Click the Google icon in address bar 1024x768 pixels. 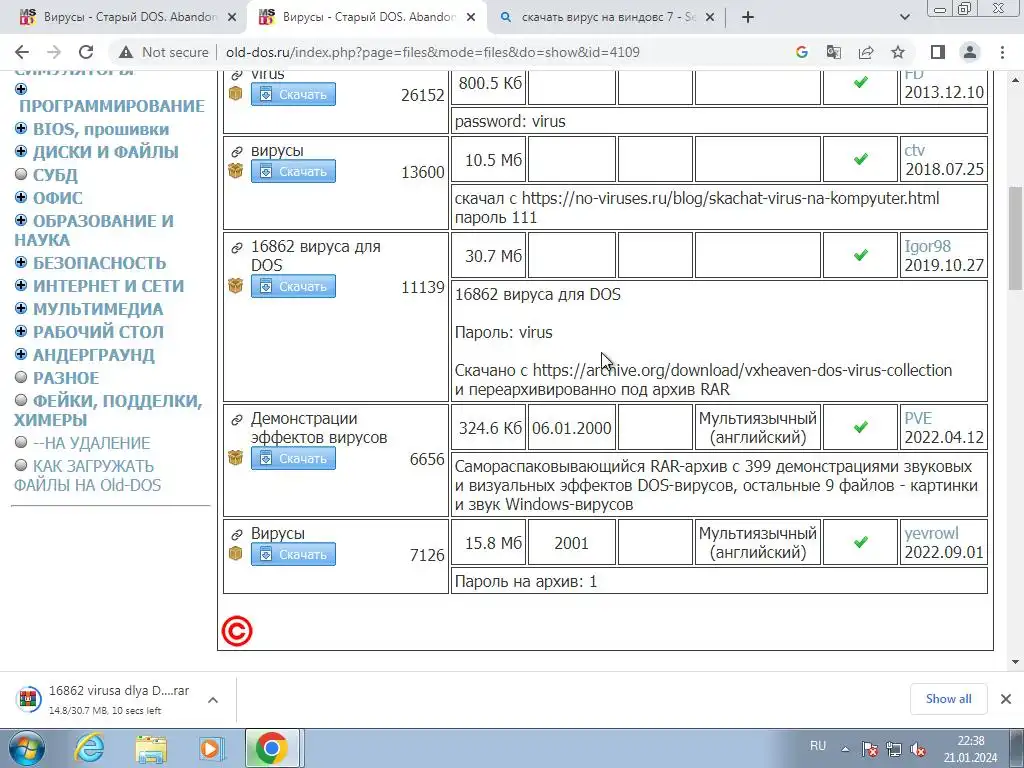pos(801,52)
